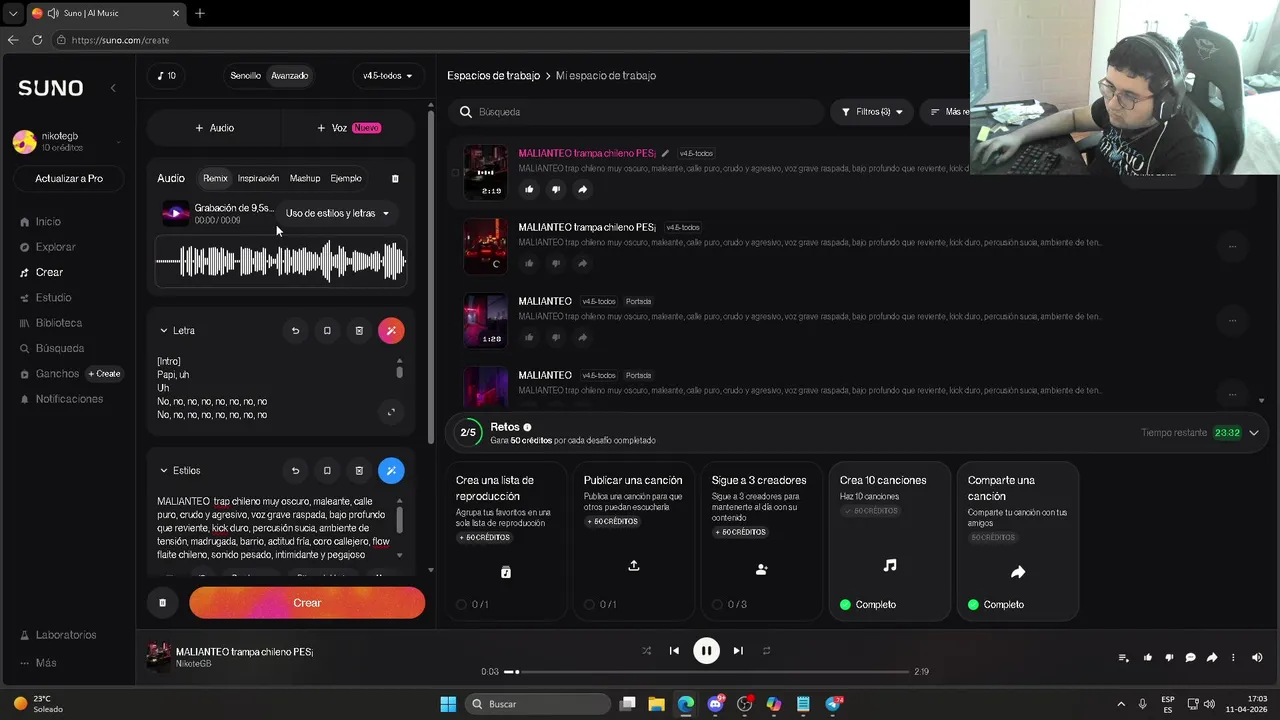Click the pink magic wand in Letra
The height and width of the screenshot is (720, 1280).
tap(391, 330)
